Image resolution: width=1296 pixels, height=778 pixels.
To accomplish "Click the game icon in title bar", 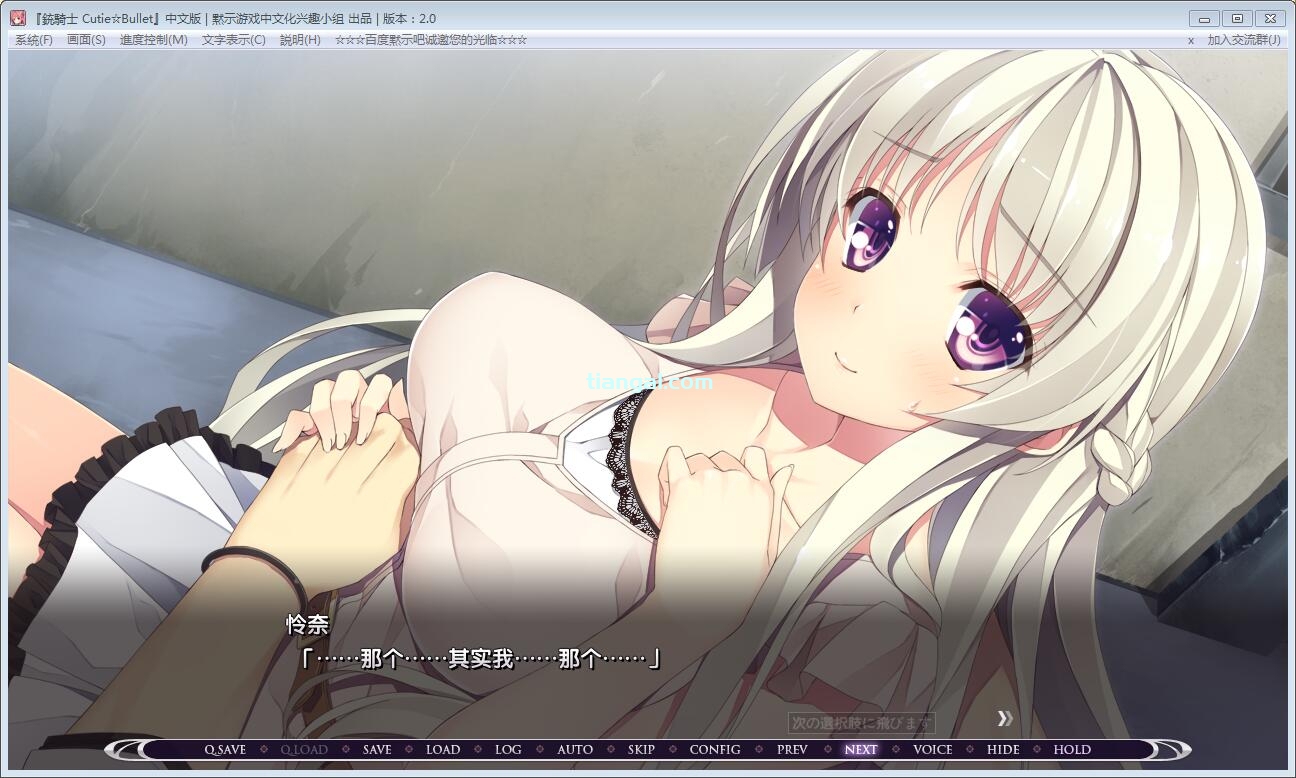I will (x=18, y=18).
